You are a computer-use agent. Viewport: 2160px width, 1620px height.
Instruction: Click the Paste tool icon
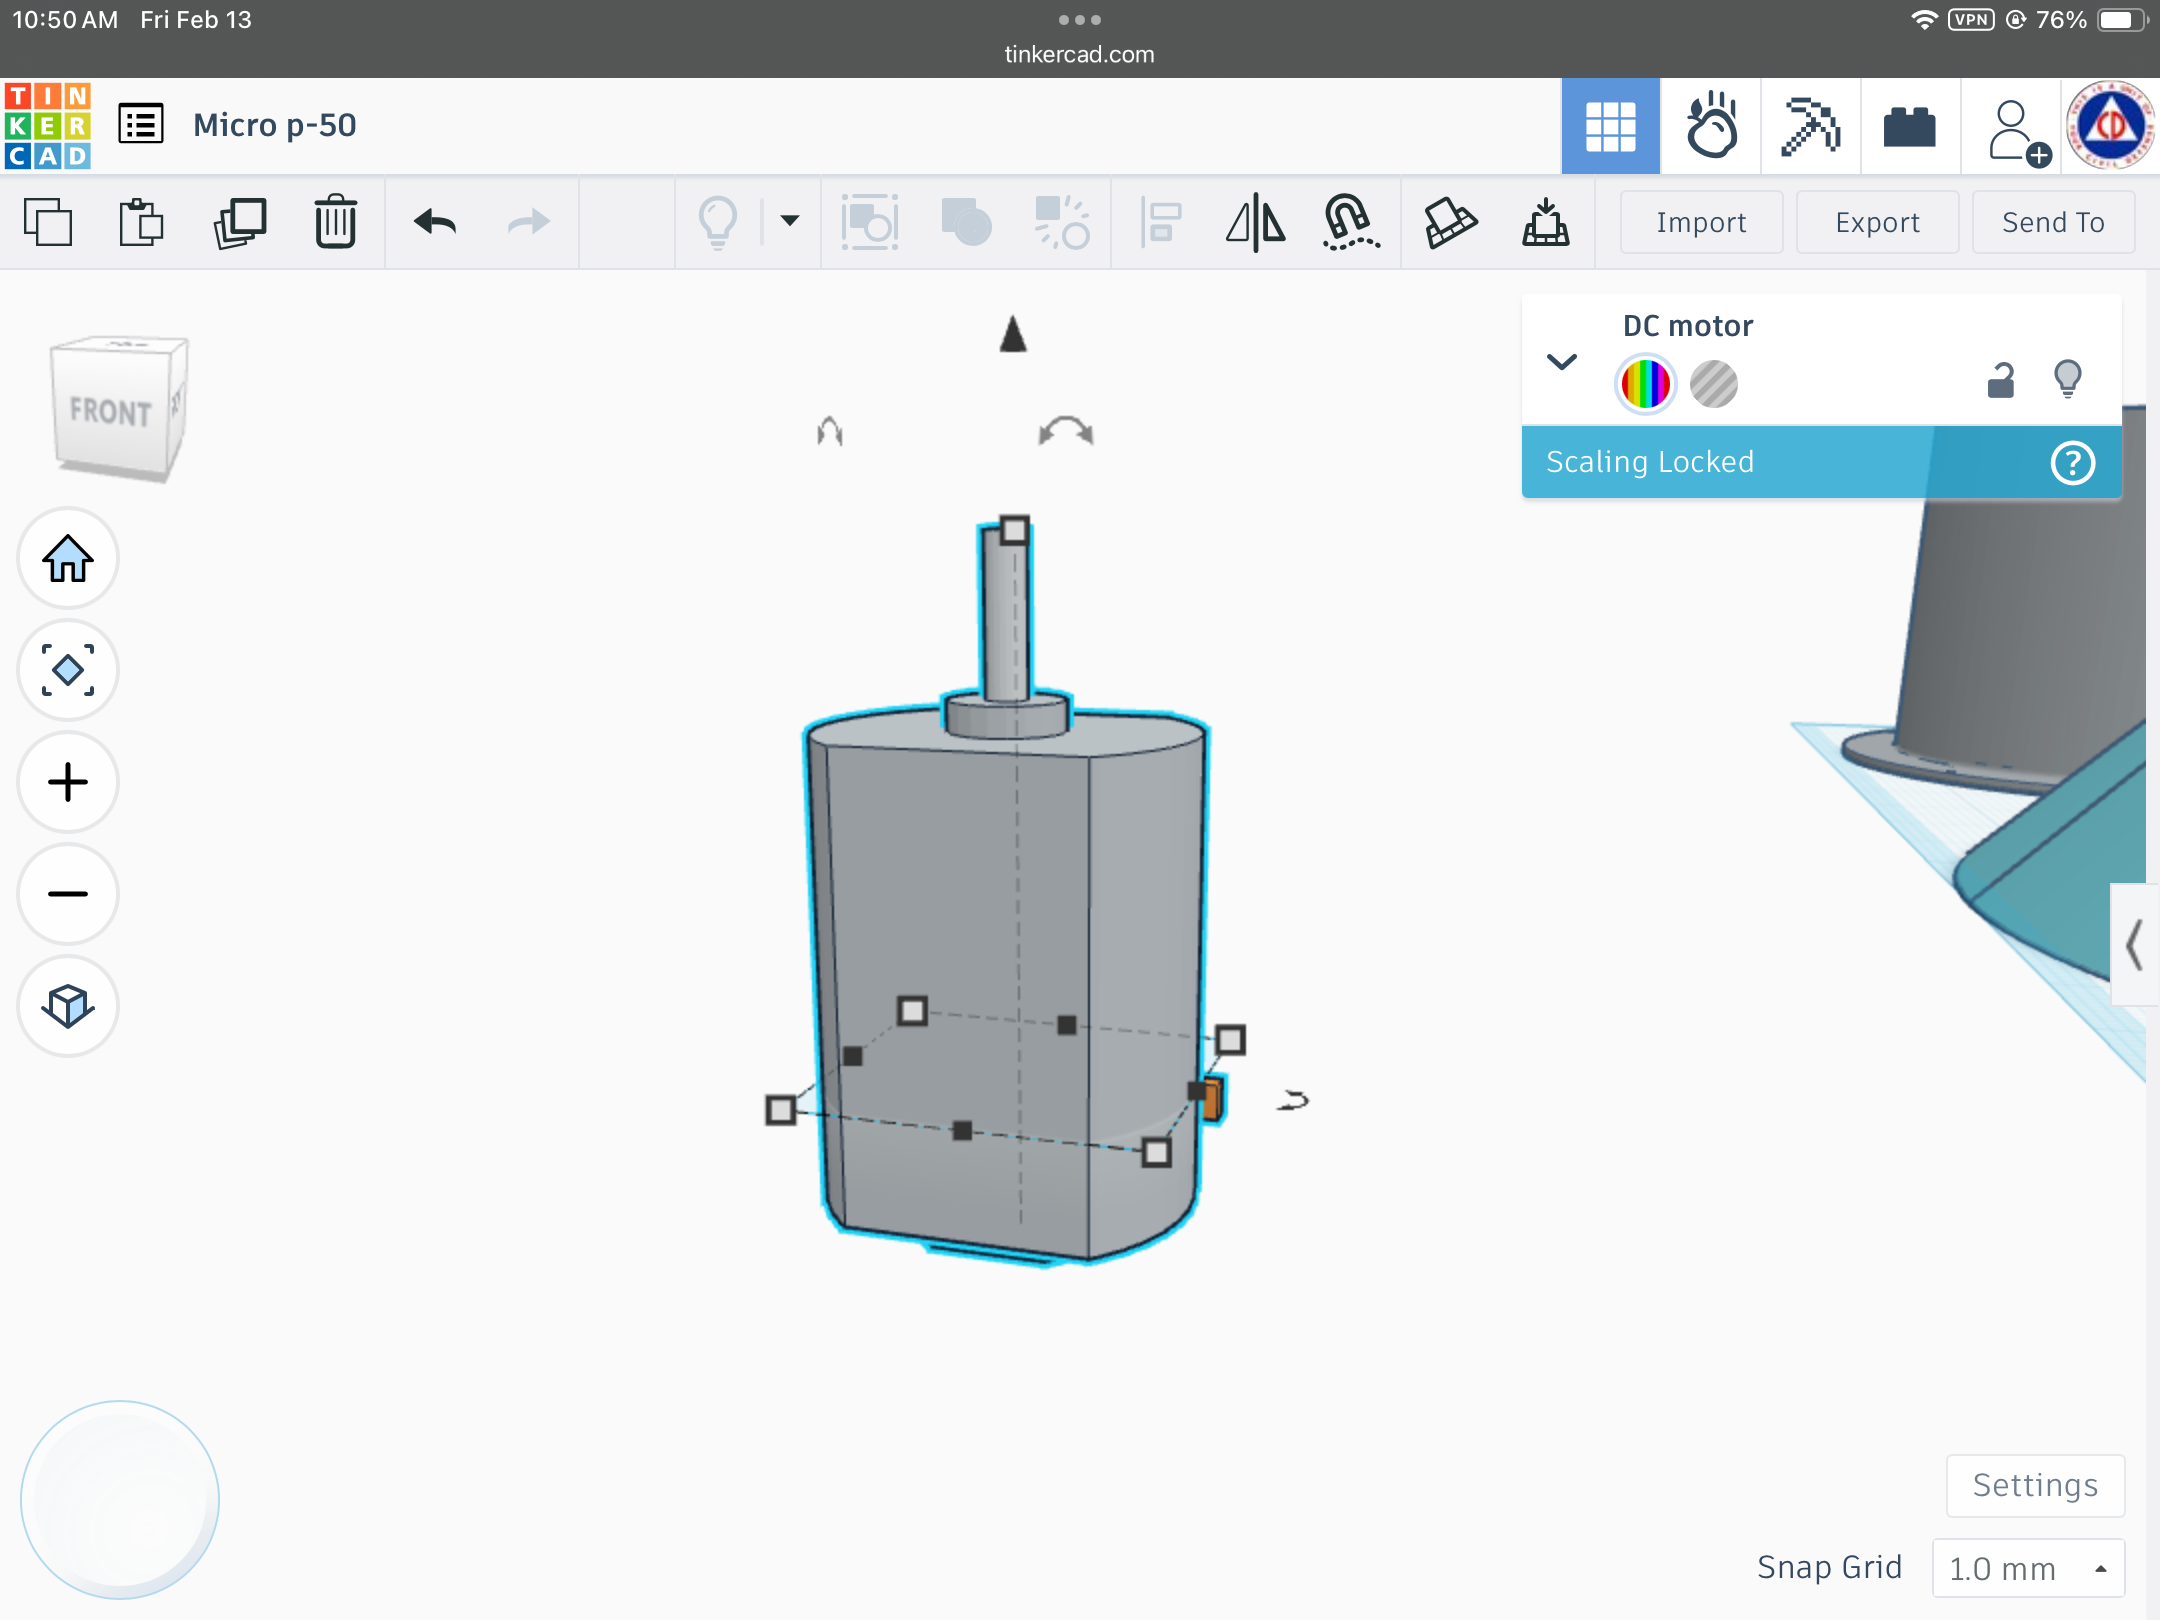141,222
